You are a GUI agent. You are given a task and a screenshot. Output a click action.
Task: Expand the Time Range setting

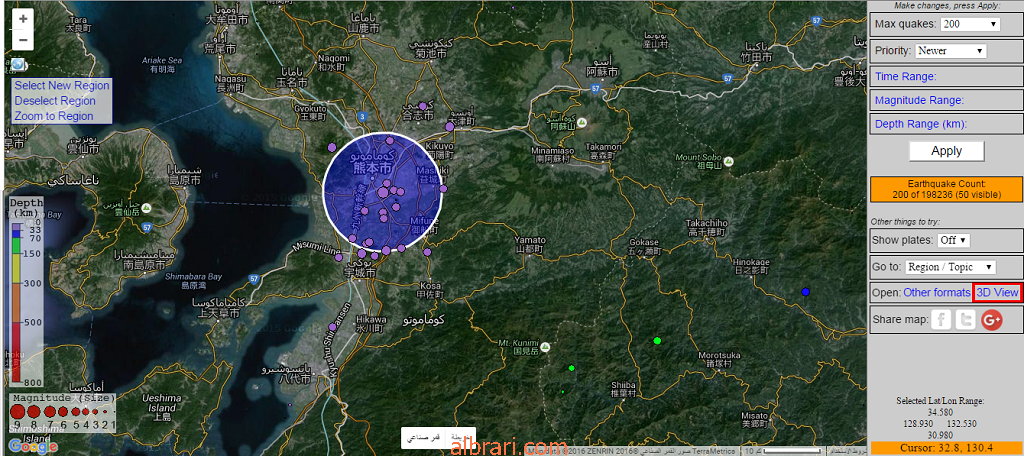(x=905, y=76)
